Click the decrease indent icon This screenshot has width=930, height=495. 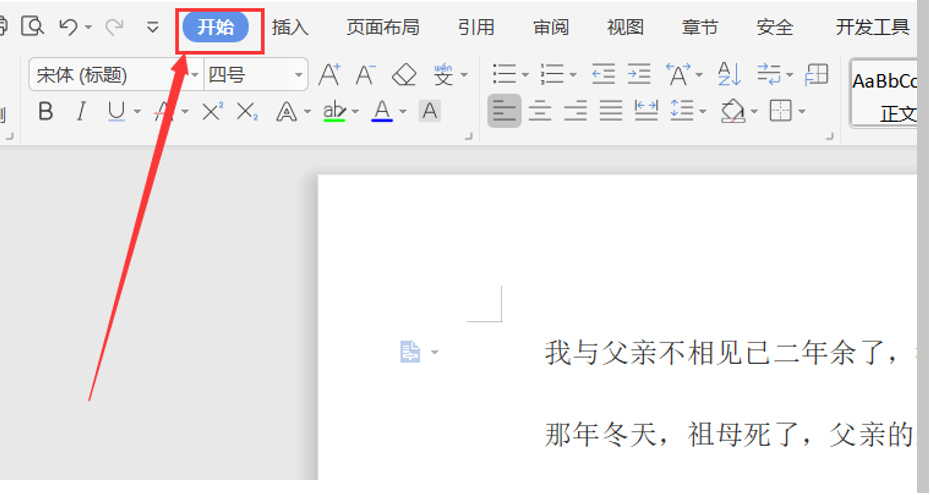[x=603, y=75]
